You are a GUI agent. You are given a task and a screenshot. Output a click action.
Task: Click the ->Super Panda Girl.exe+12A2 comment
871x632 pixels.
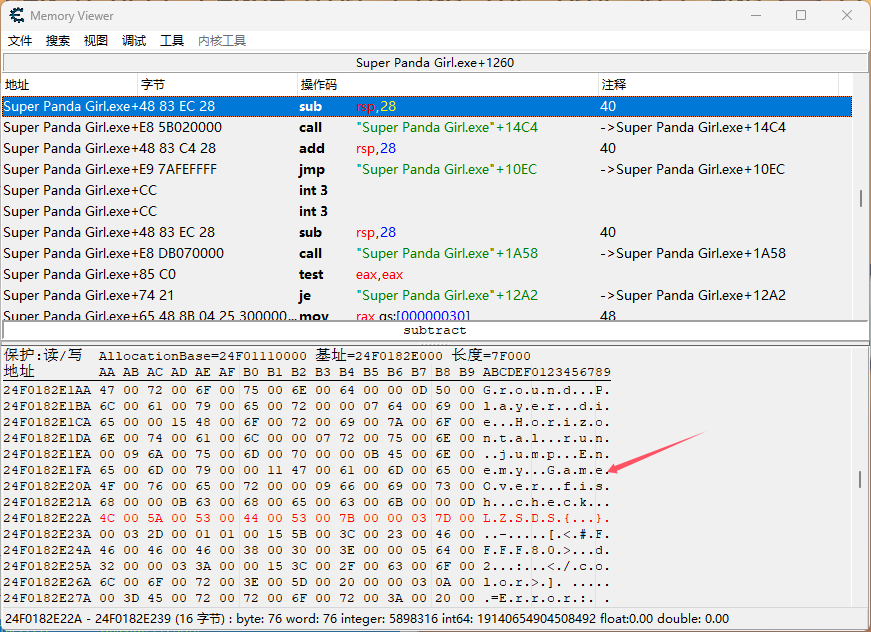point(693,295)
